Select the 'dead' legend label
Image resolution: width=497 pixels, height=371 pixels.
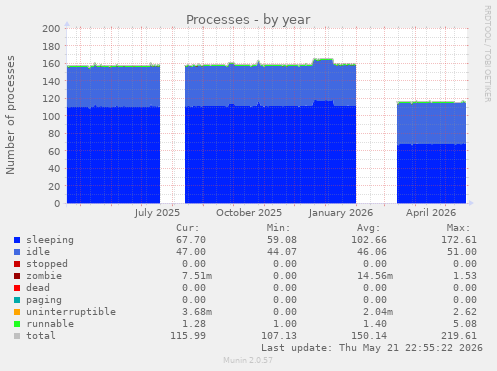[38, 288]
